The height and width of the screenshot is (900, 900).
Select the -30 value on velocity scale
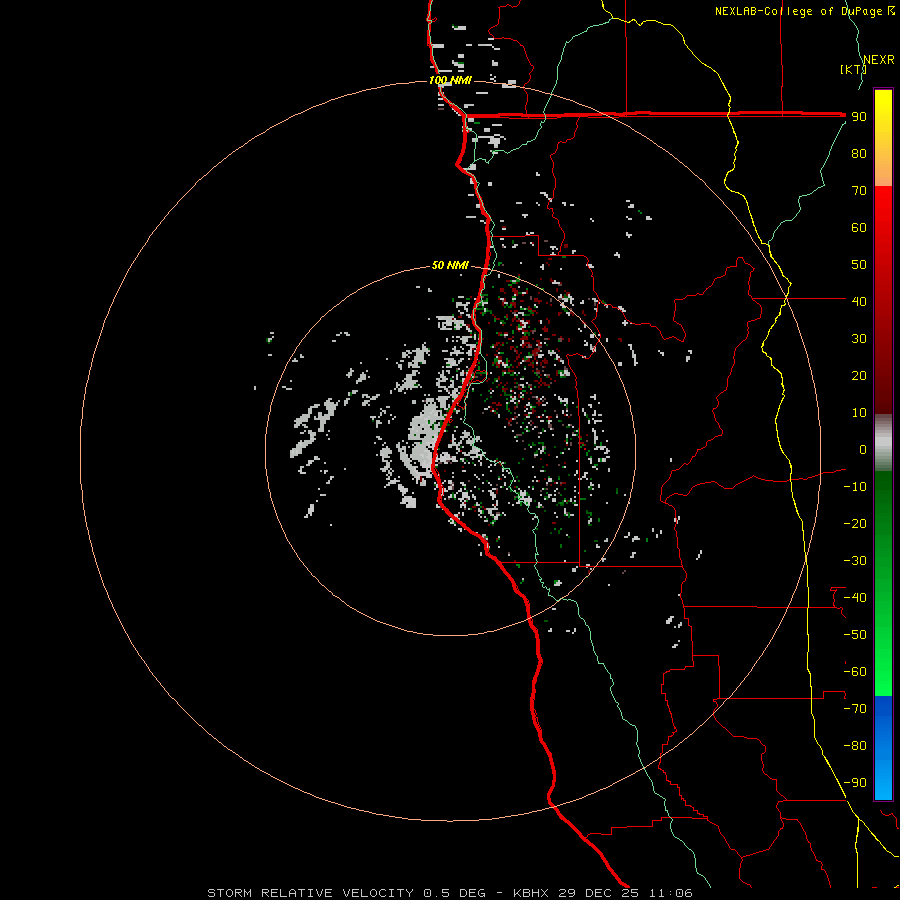[x=855, y=561]
